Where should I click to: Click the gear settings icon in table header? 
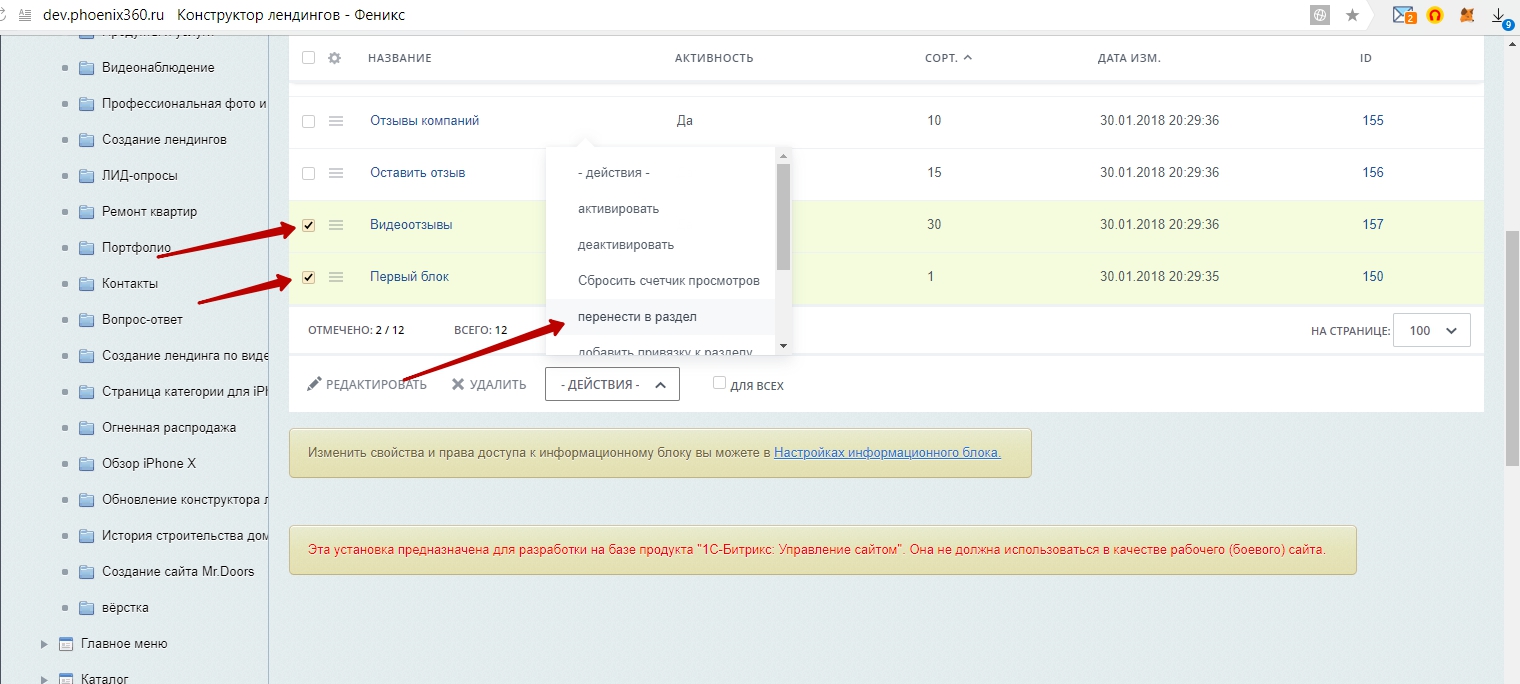click(335, 58)
